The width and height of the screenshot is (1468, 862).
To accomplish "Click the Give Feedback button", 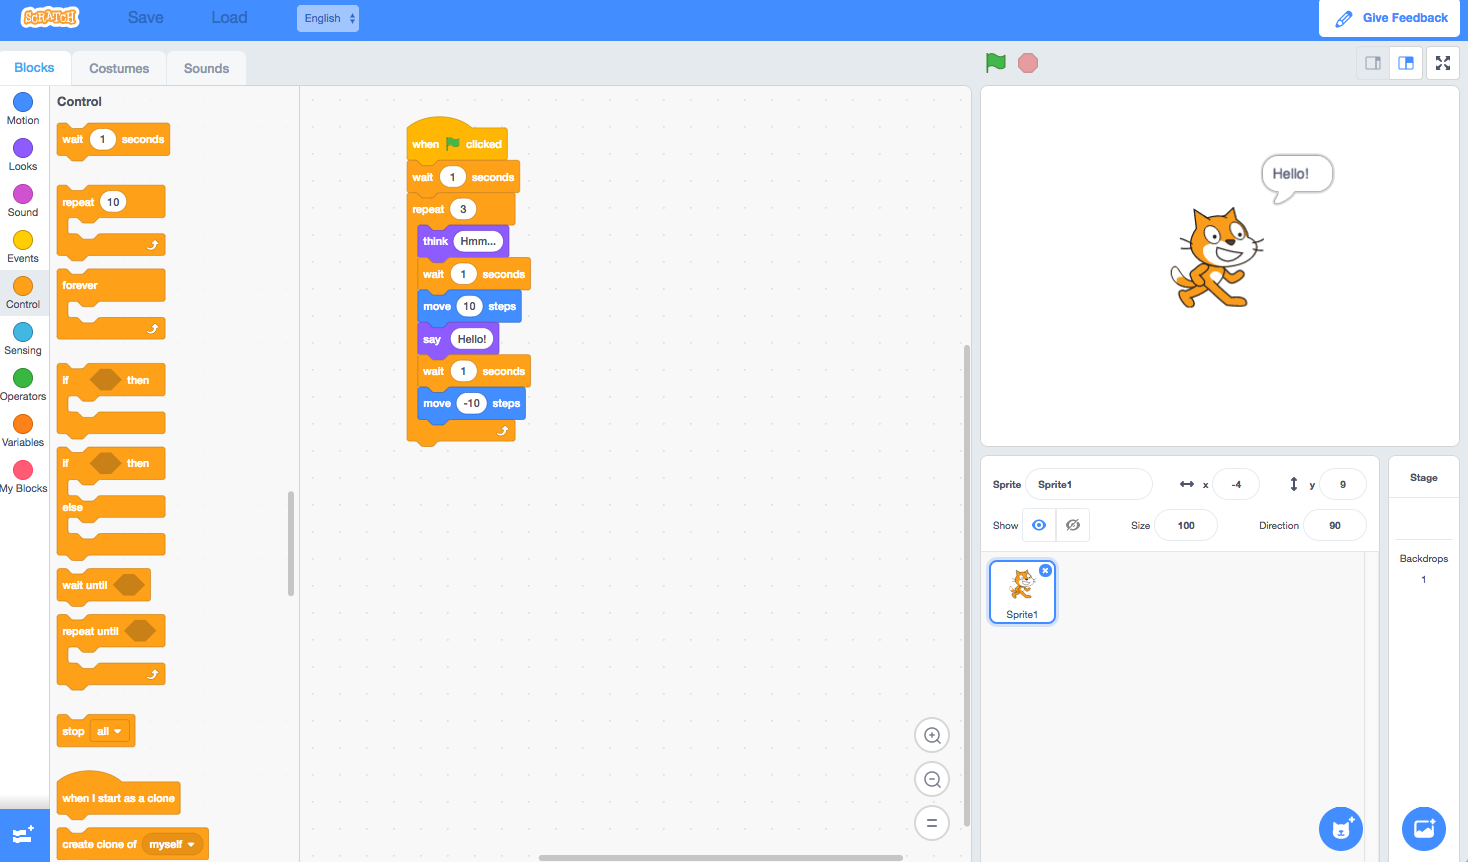I will coord(1389,17).
